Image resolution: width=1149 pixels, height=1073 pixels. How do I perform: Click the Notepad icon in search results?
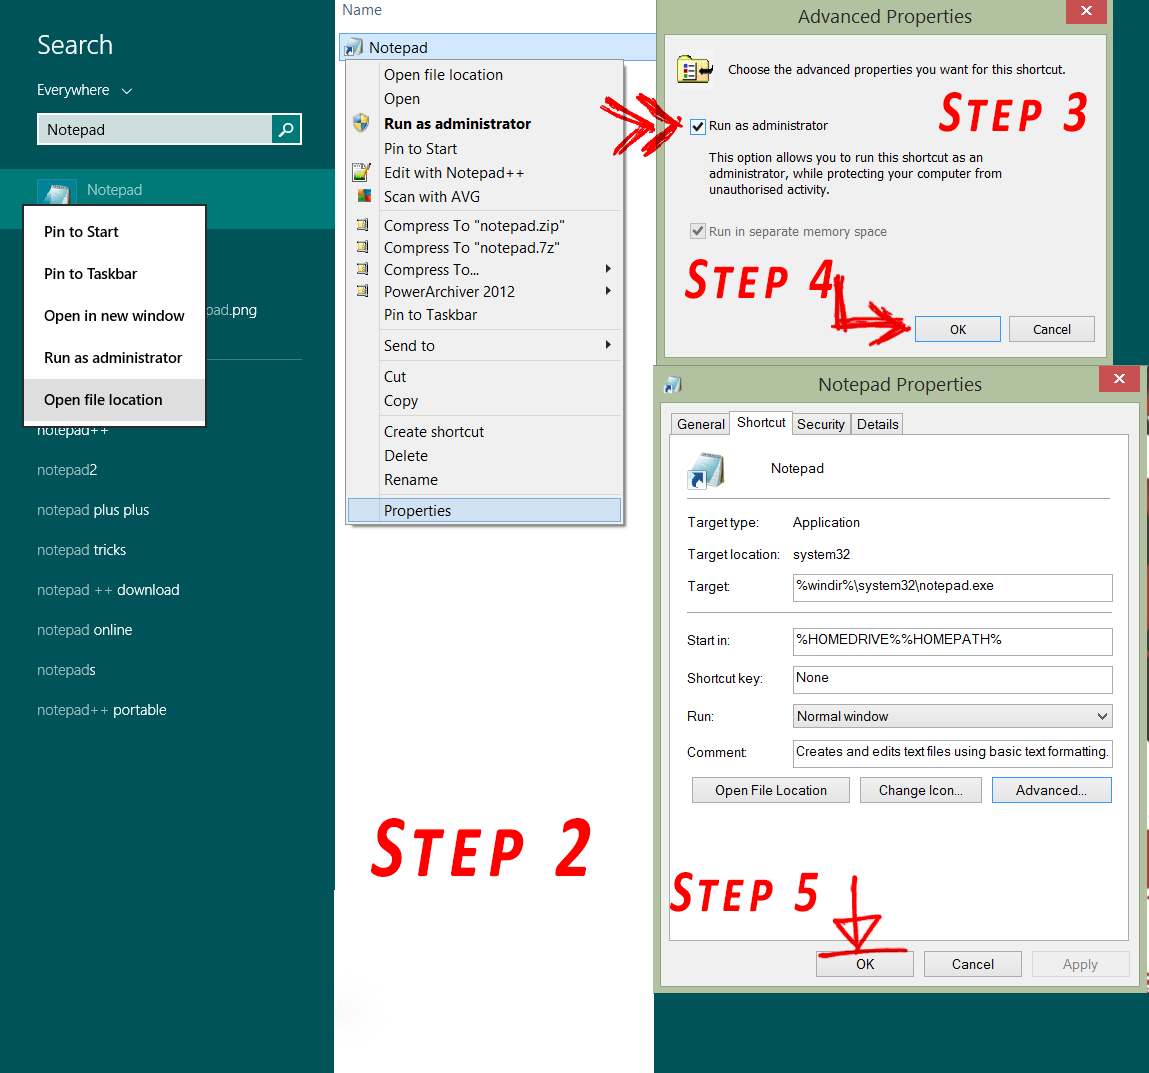(x=57, y=190)
